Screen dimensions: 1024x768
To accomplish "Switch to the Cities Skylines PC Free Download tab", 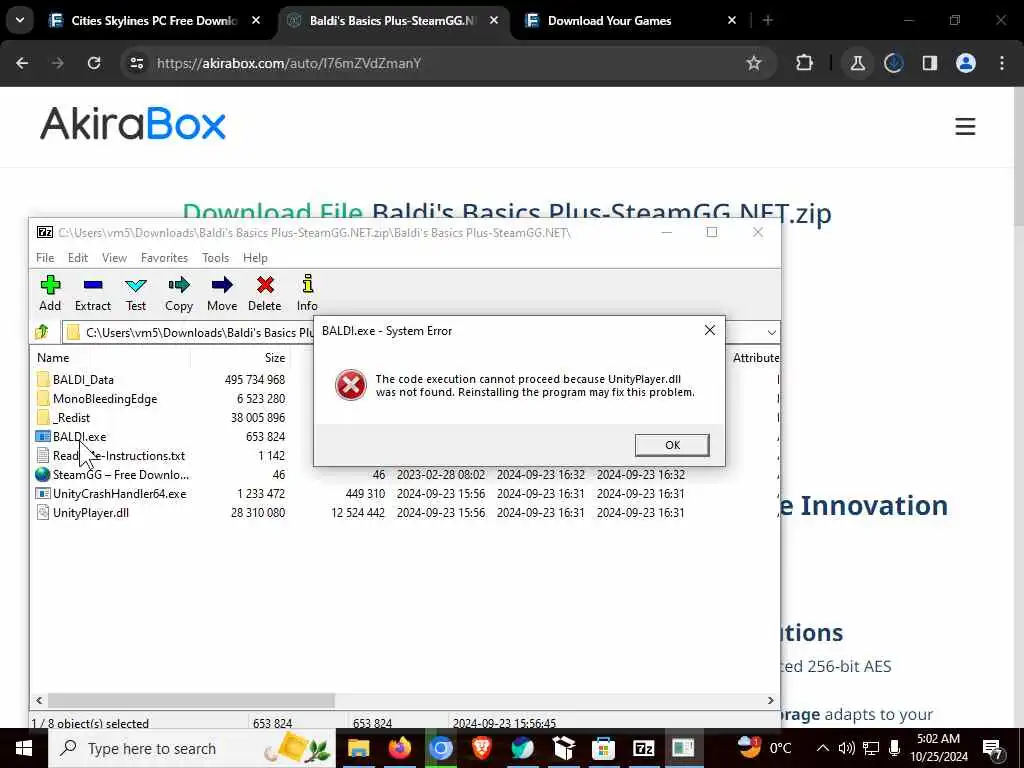I will tap(155, 21).
